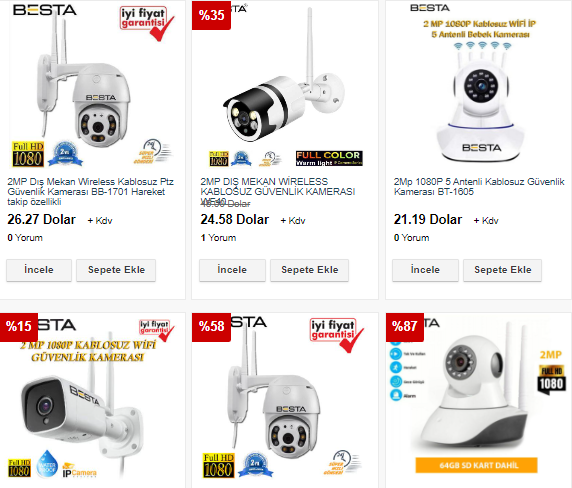Add the 24.58 Dolar wireless camera to cart
This screenshot has width=572, height=488.
pos(309,270)
